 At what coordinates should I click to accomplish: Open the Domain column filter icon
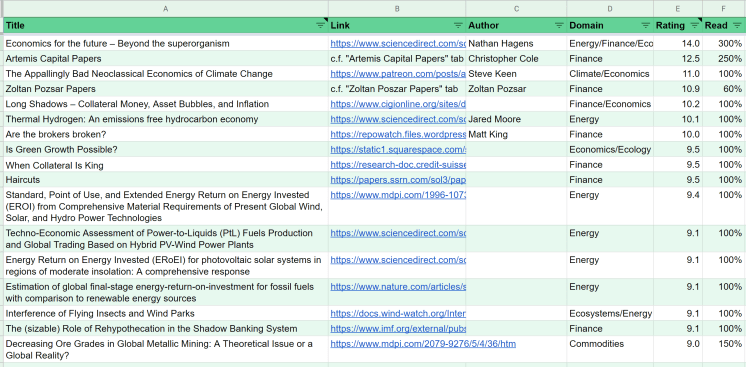point(646,26)
